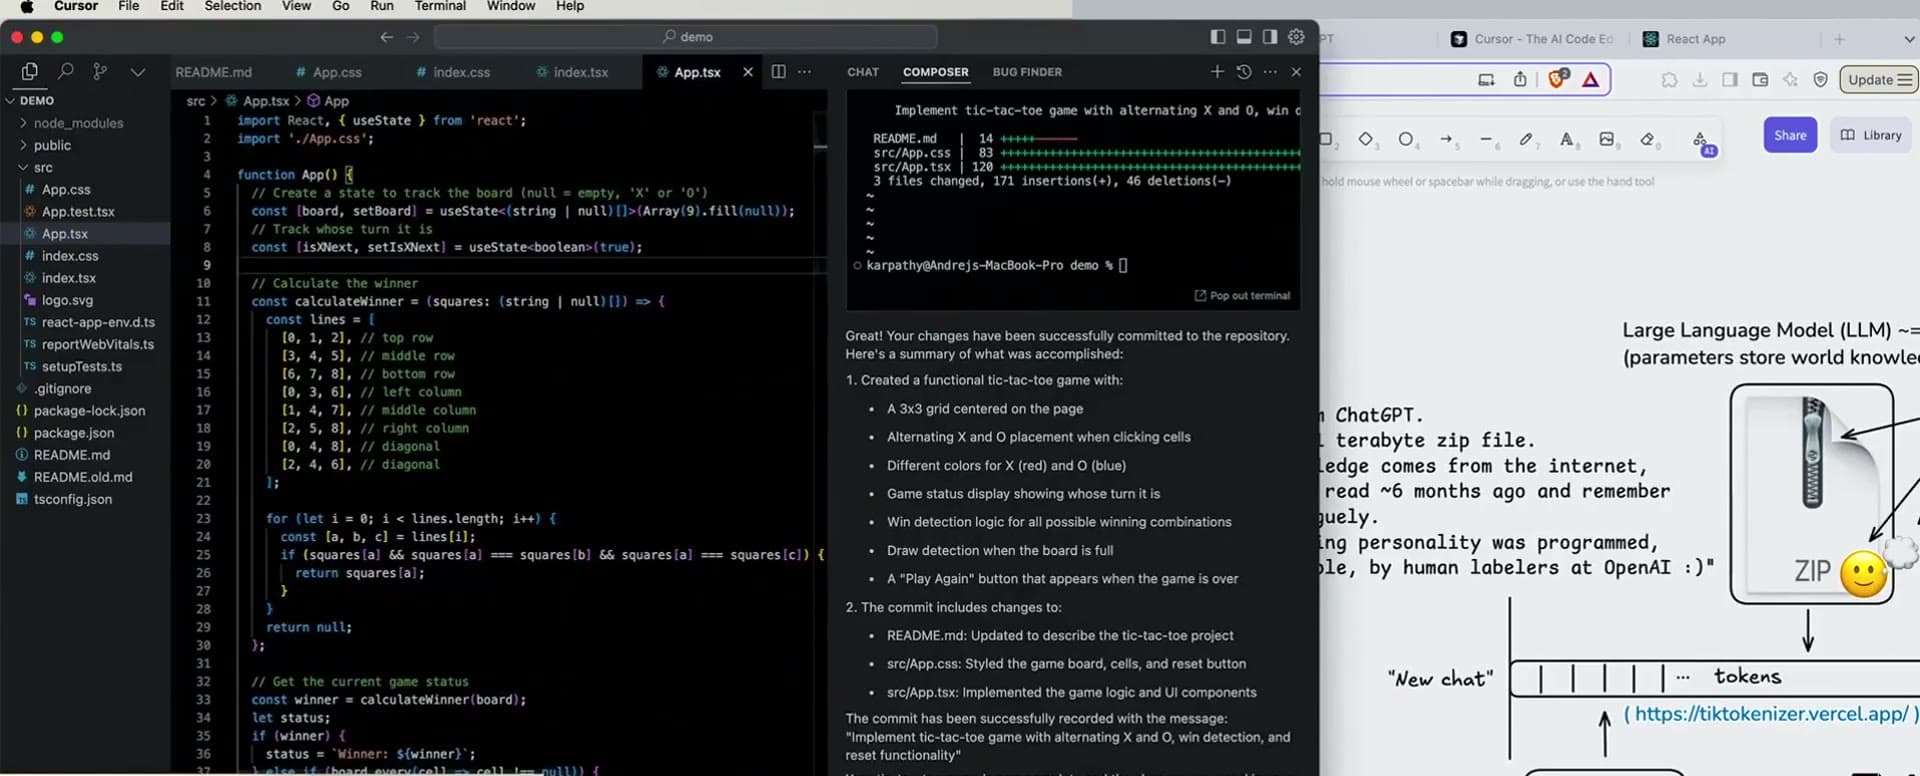Open the Brave Shields lion icon

tap(1558, 78)
